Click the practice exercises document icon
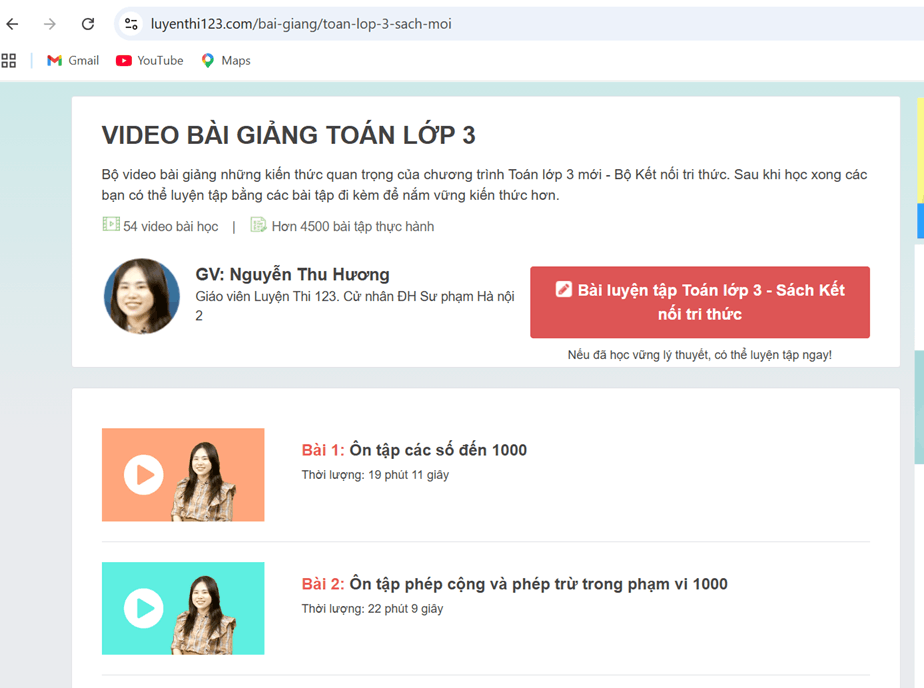Image resolution: width=924 pixels, height=688 pixels. 258,224
